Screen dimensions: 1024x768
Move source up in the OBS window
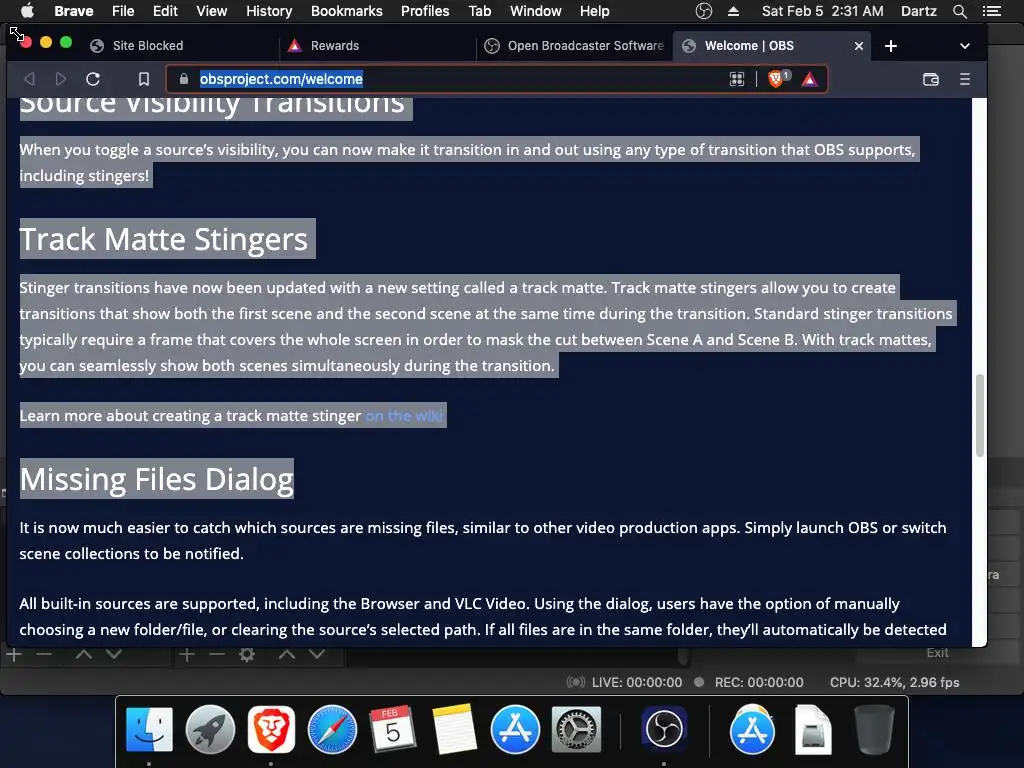coord(287,654)
